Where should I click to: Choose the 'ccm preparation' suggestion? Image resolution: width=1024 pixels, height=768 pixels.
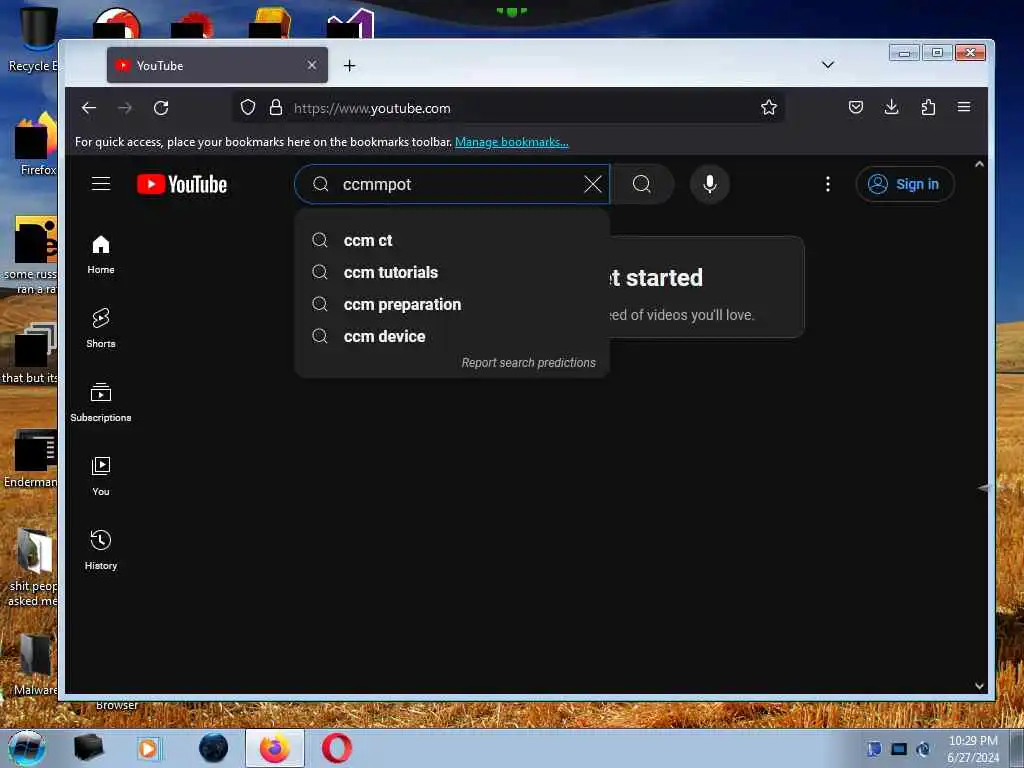pyautogui.click(x=452, y=304)
